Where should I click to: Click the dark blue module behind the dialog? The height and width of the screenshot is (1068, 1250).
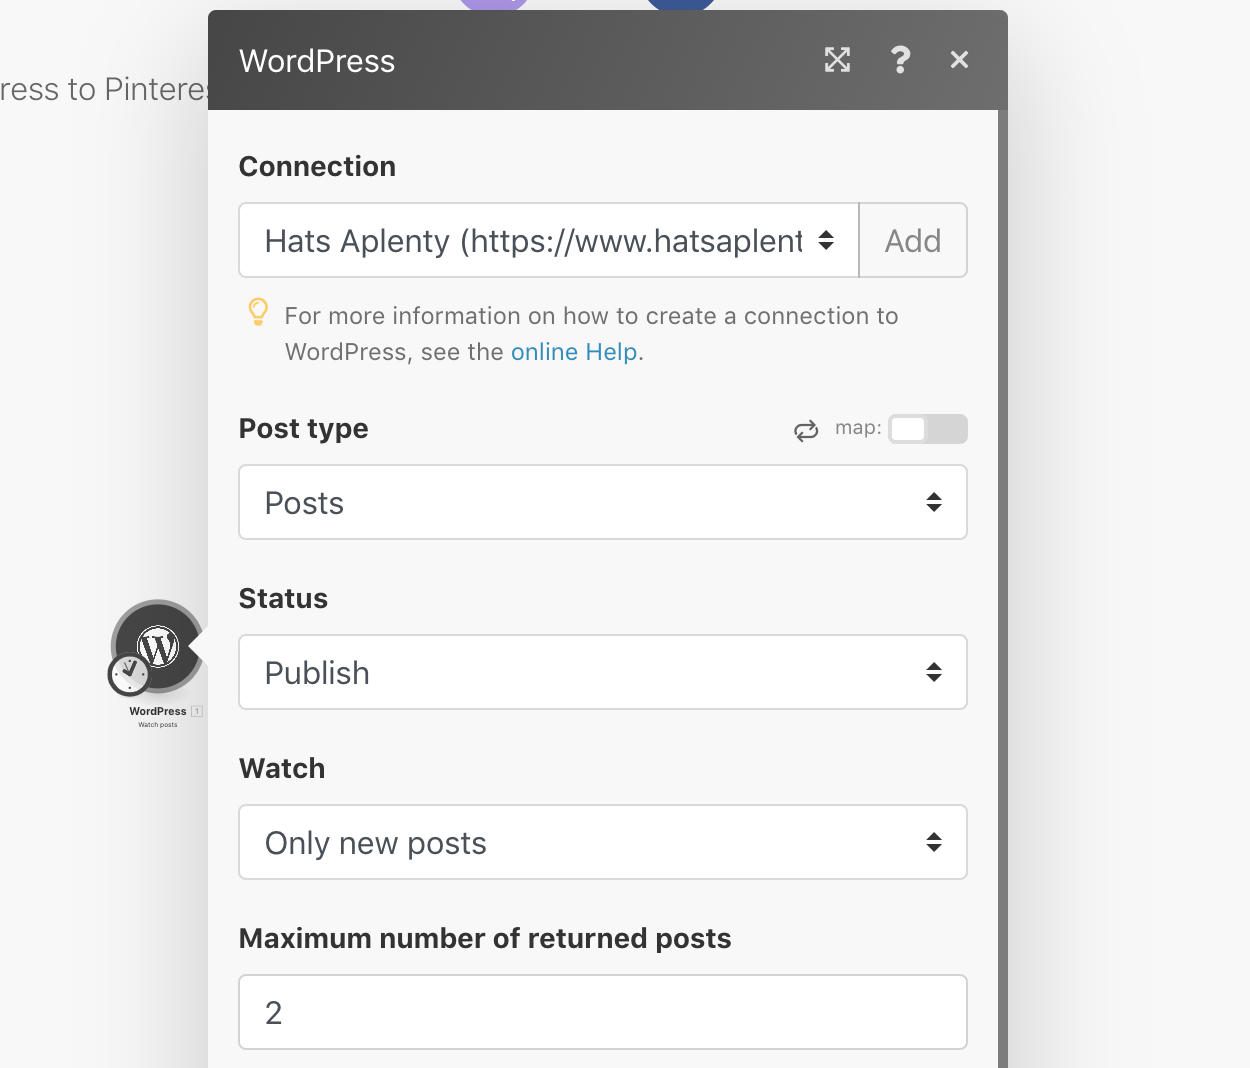pos(680,5)
